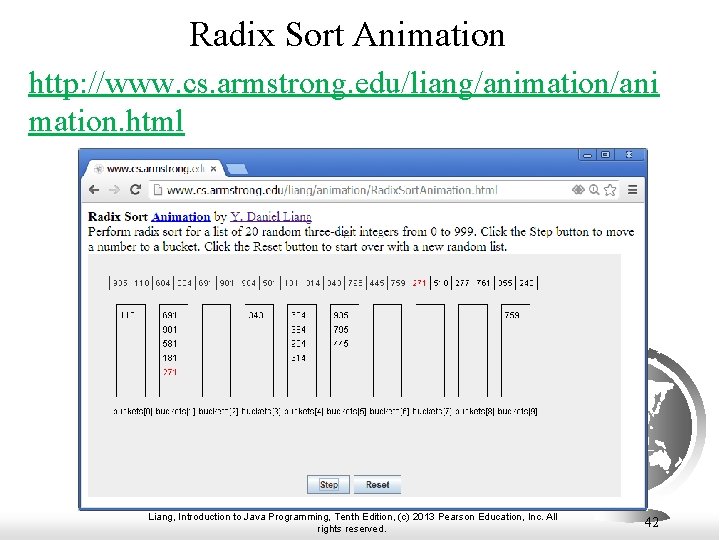
Task: Click the icon left of the zoom magnifier
Action: point(578,190)
